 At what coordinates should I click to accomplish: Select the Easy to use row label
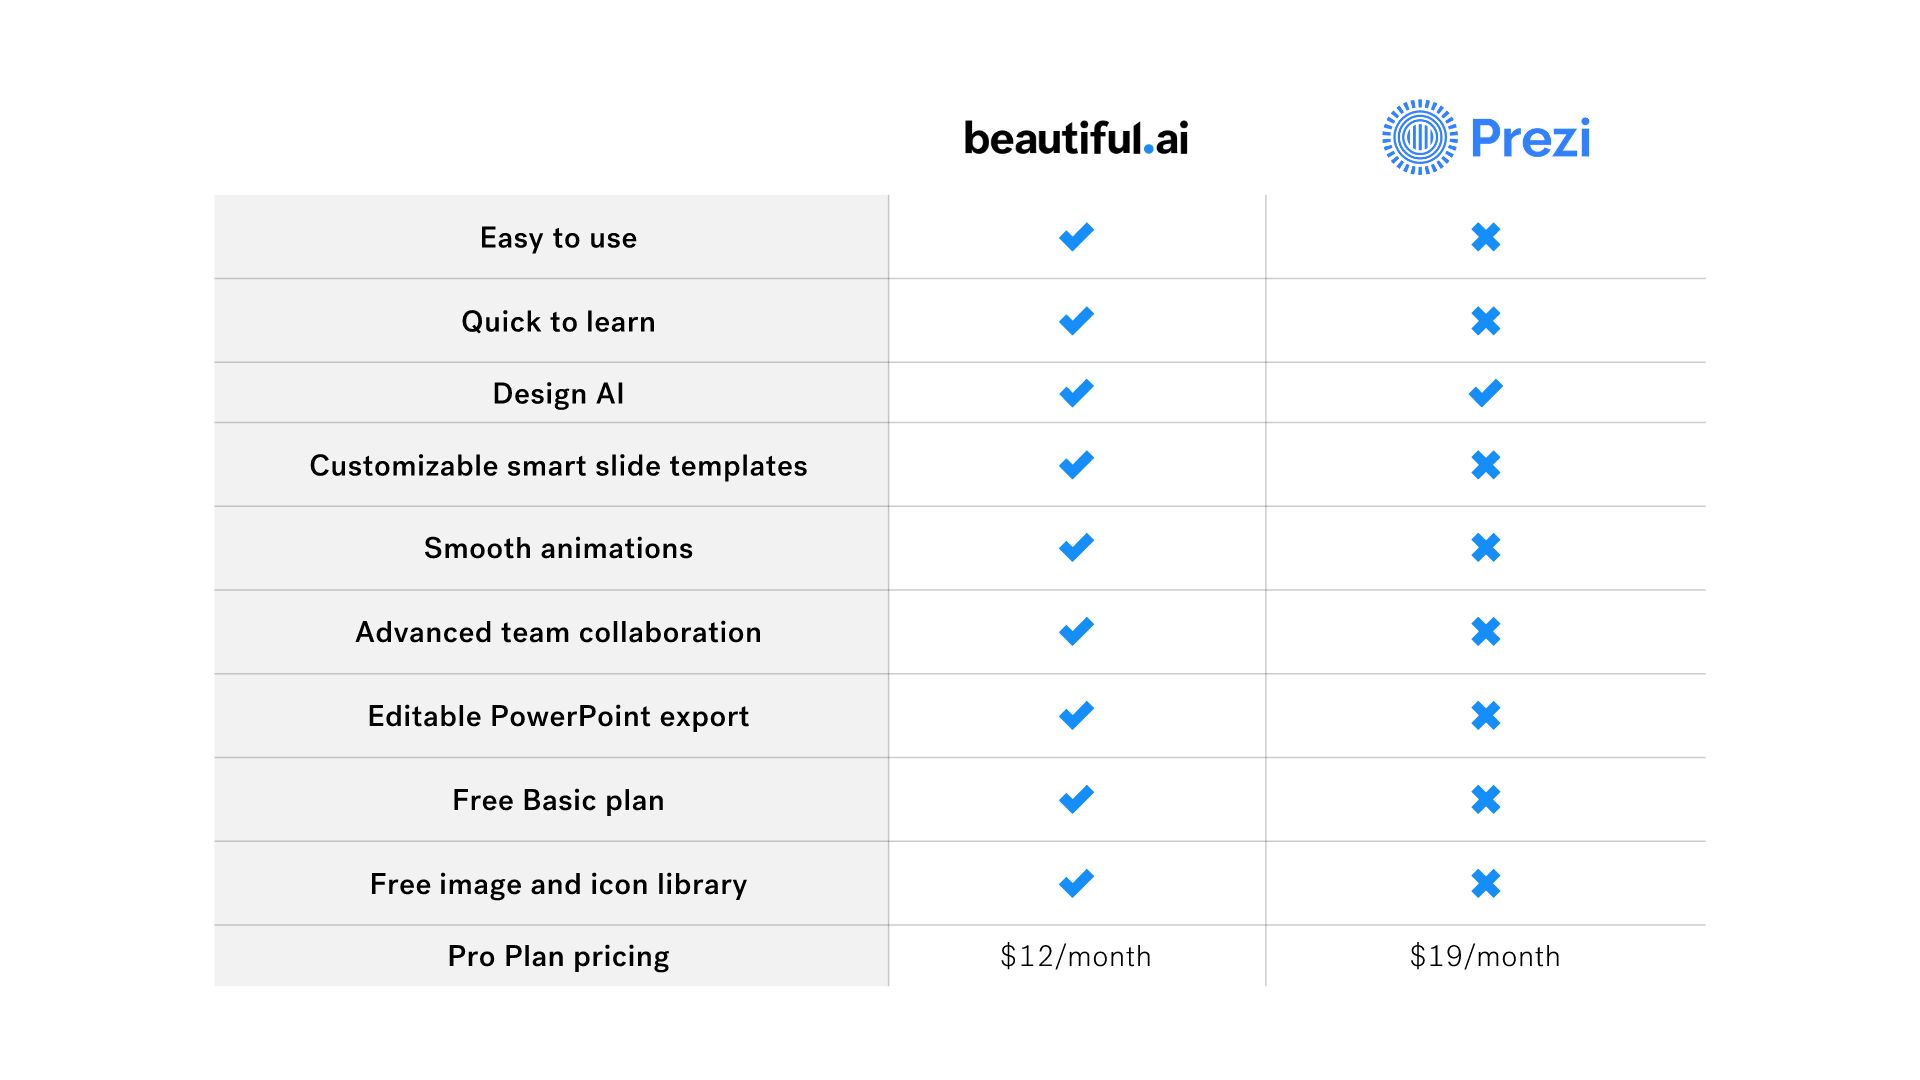(x=558, y=238)
